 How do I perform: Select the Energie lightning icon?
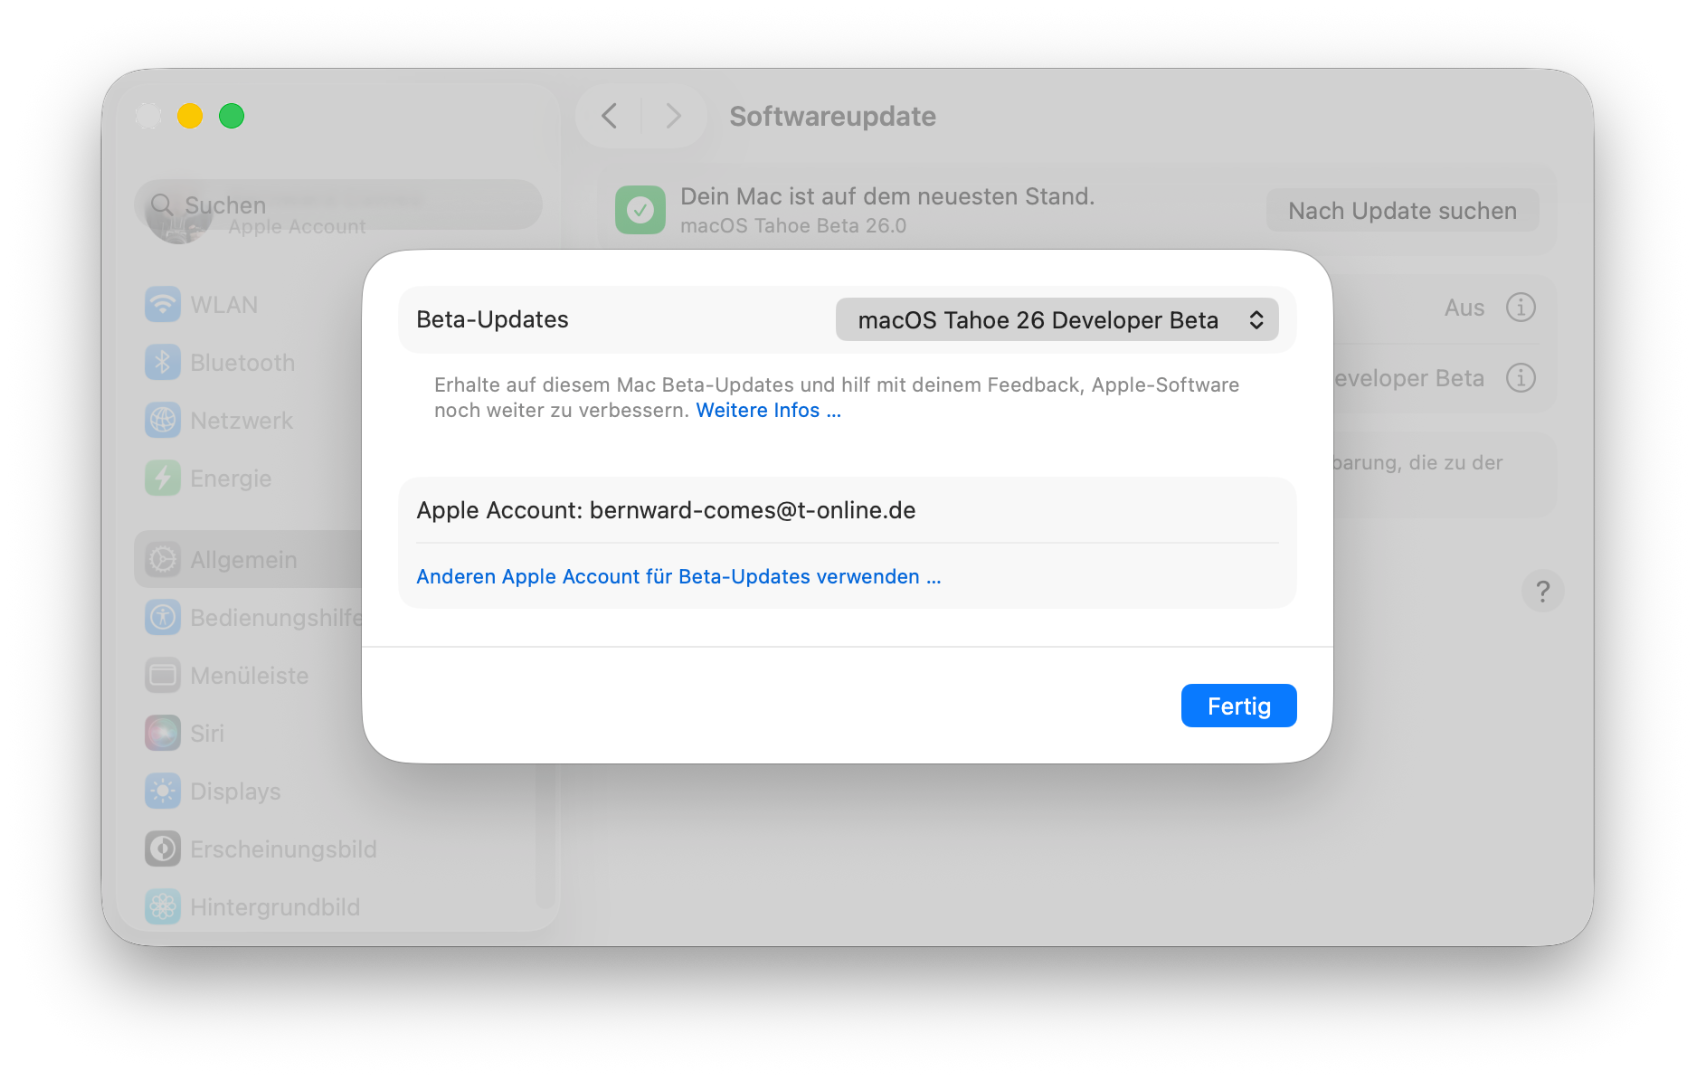pos(163,478)
